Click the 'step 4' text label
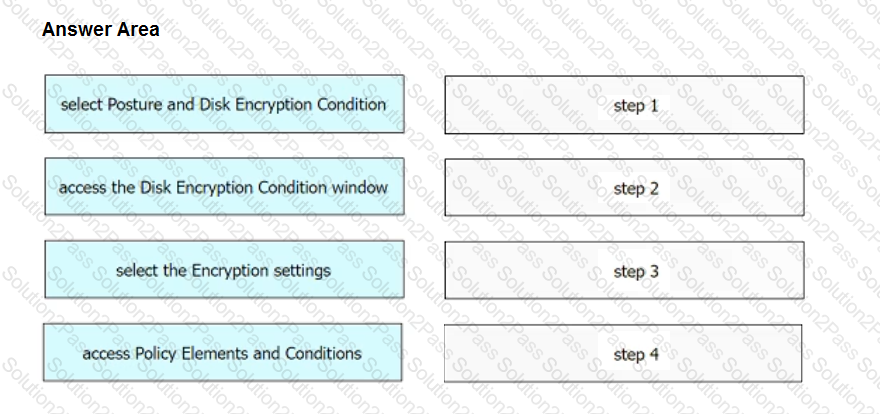Viewport: 880px width, 414px height. point(636,355)
